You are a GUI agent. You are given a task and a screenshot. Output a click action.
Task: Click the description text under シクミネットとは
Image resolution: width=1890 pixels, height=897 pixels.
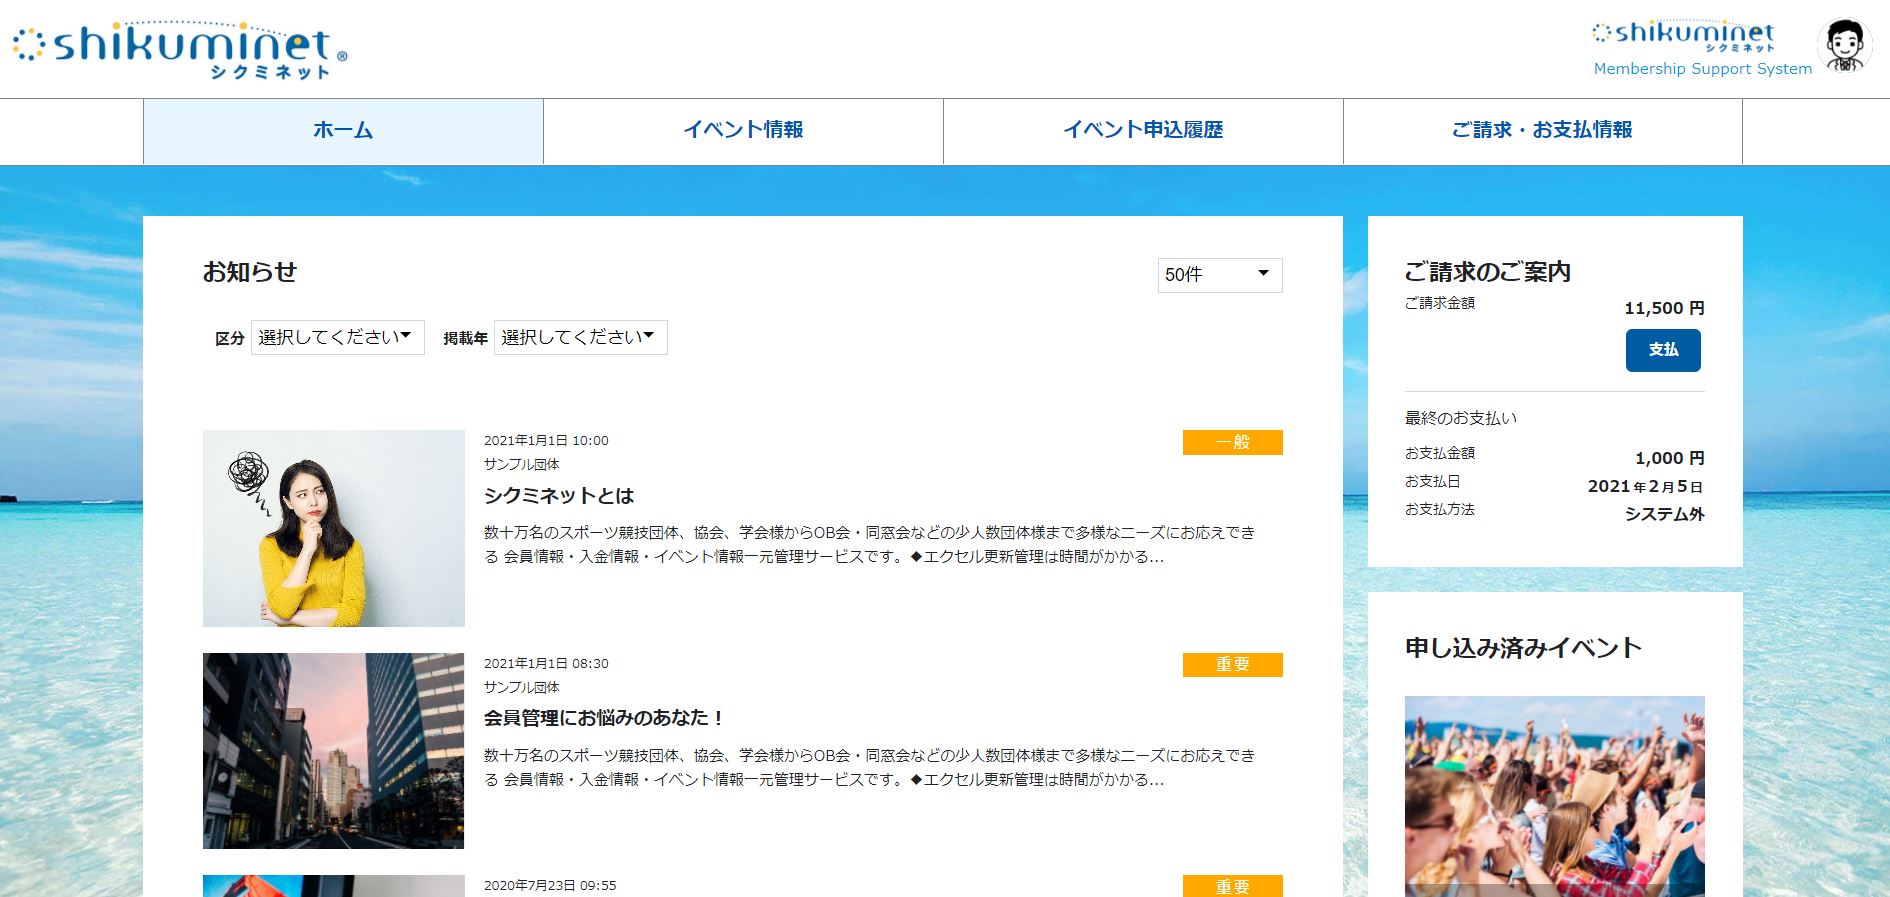tap(869, 545)
